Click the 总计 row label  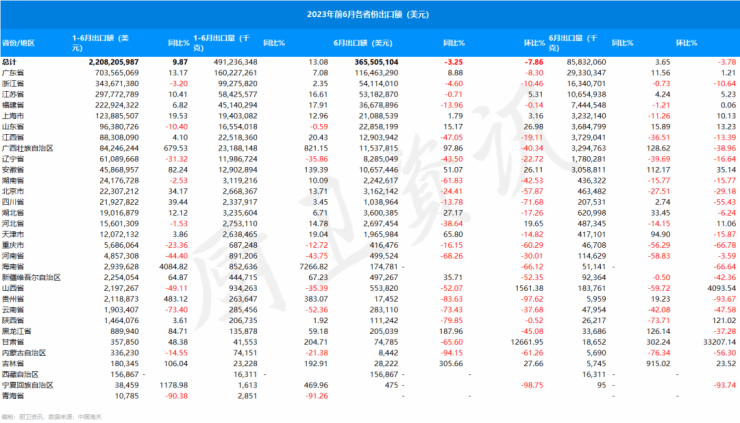click(x=9, y=62)
